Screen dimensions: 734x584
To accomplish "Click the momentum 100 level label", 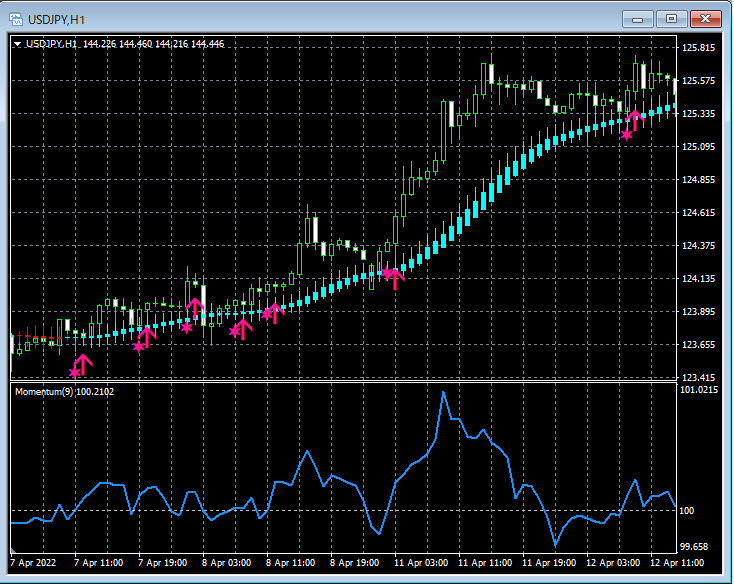I will [689, 511].
